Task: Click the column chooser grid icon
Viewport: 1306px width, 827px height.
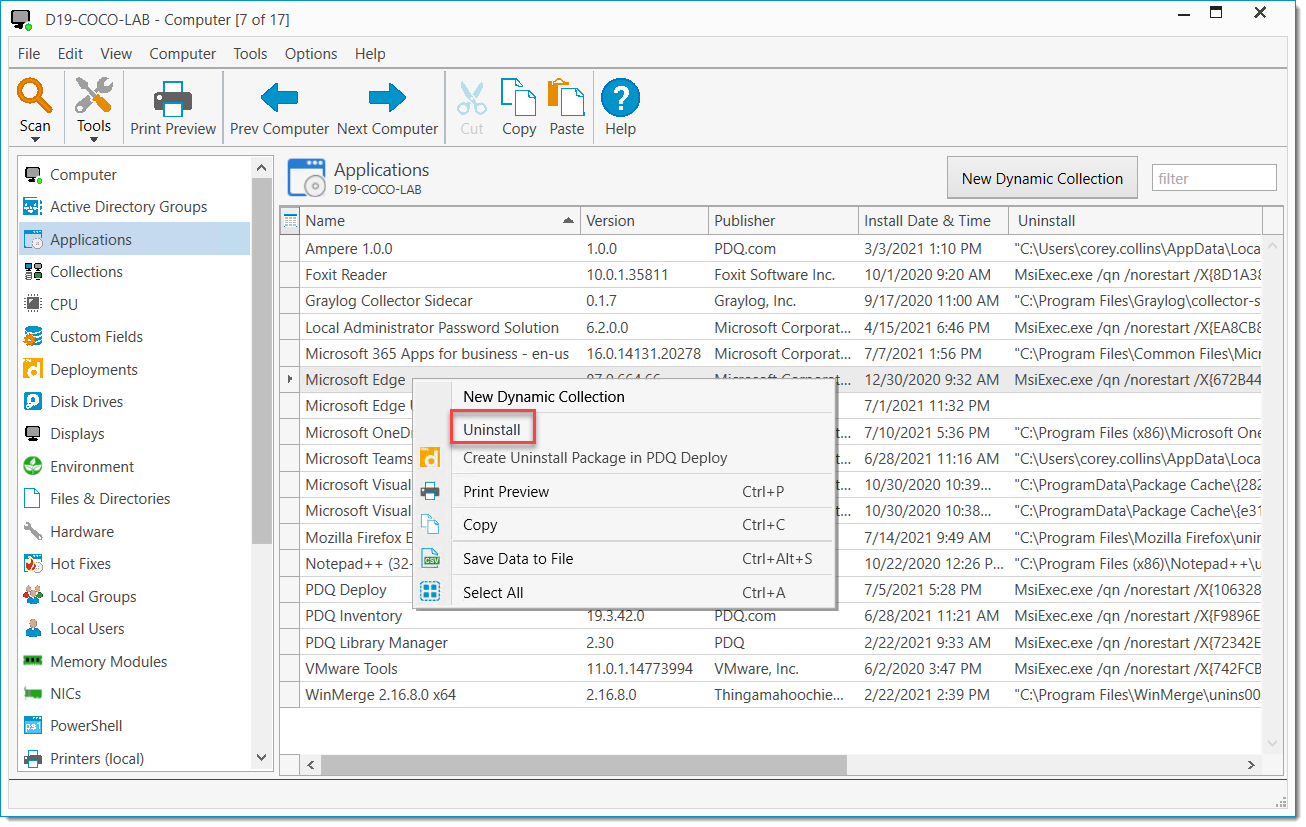Action: tap(290, 221)
